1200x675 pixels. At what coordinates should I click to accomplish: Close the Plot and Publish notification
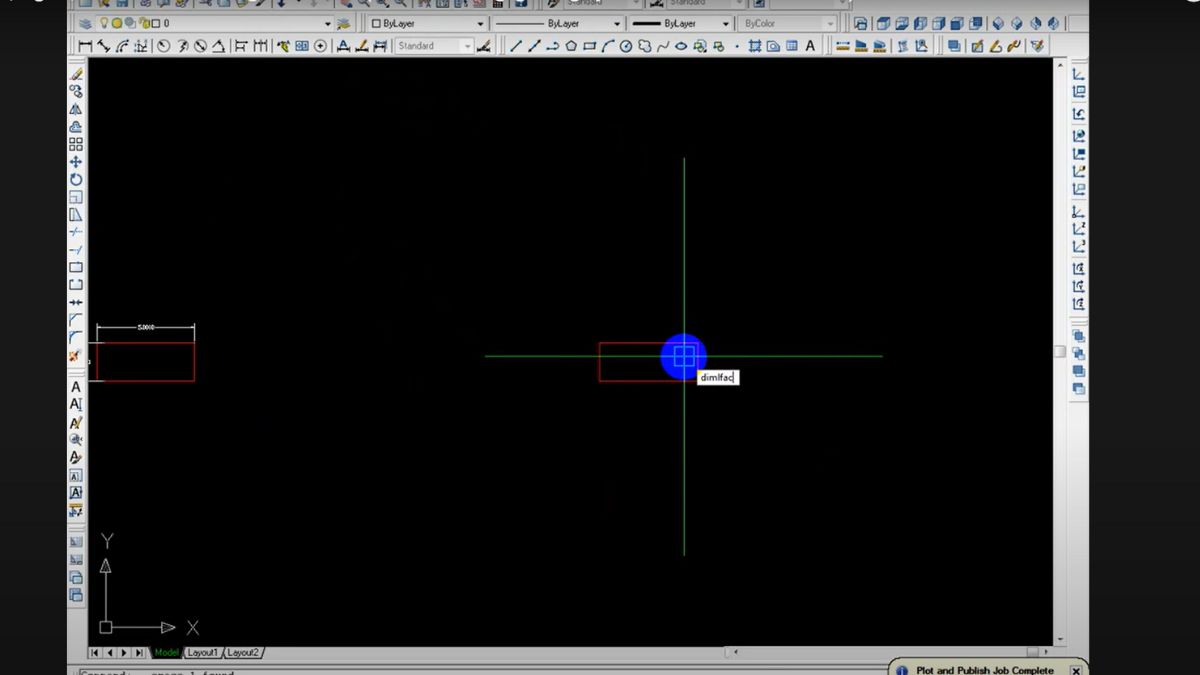pos(1075,670)
